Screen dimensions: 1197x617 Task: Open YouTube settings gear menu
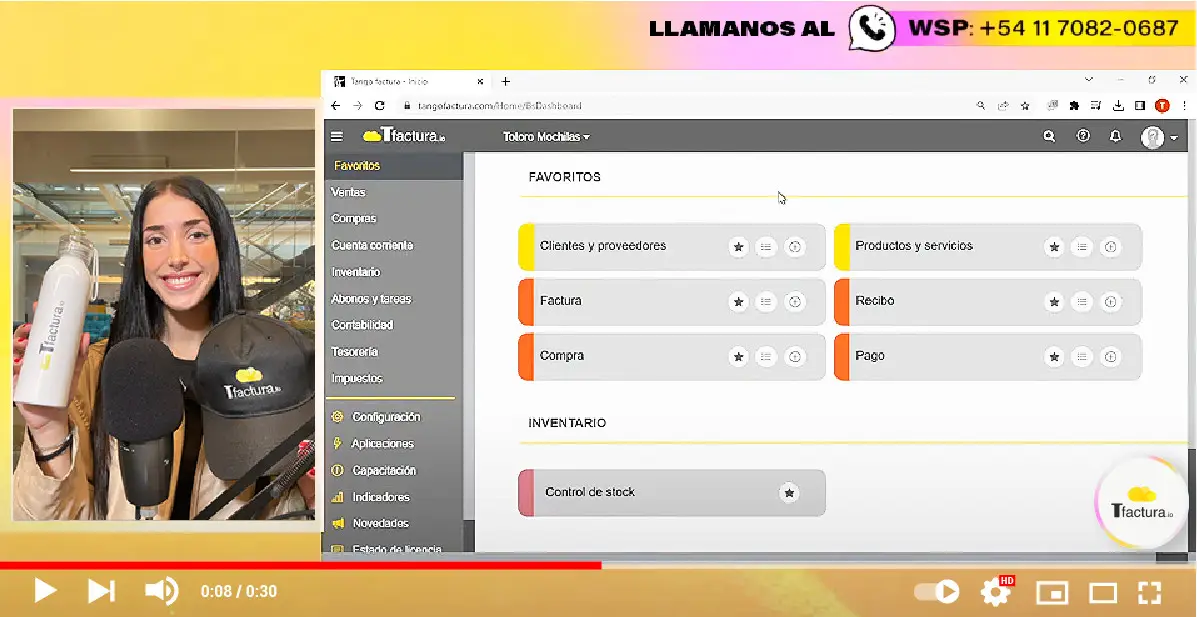coord(995,591)
